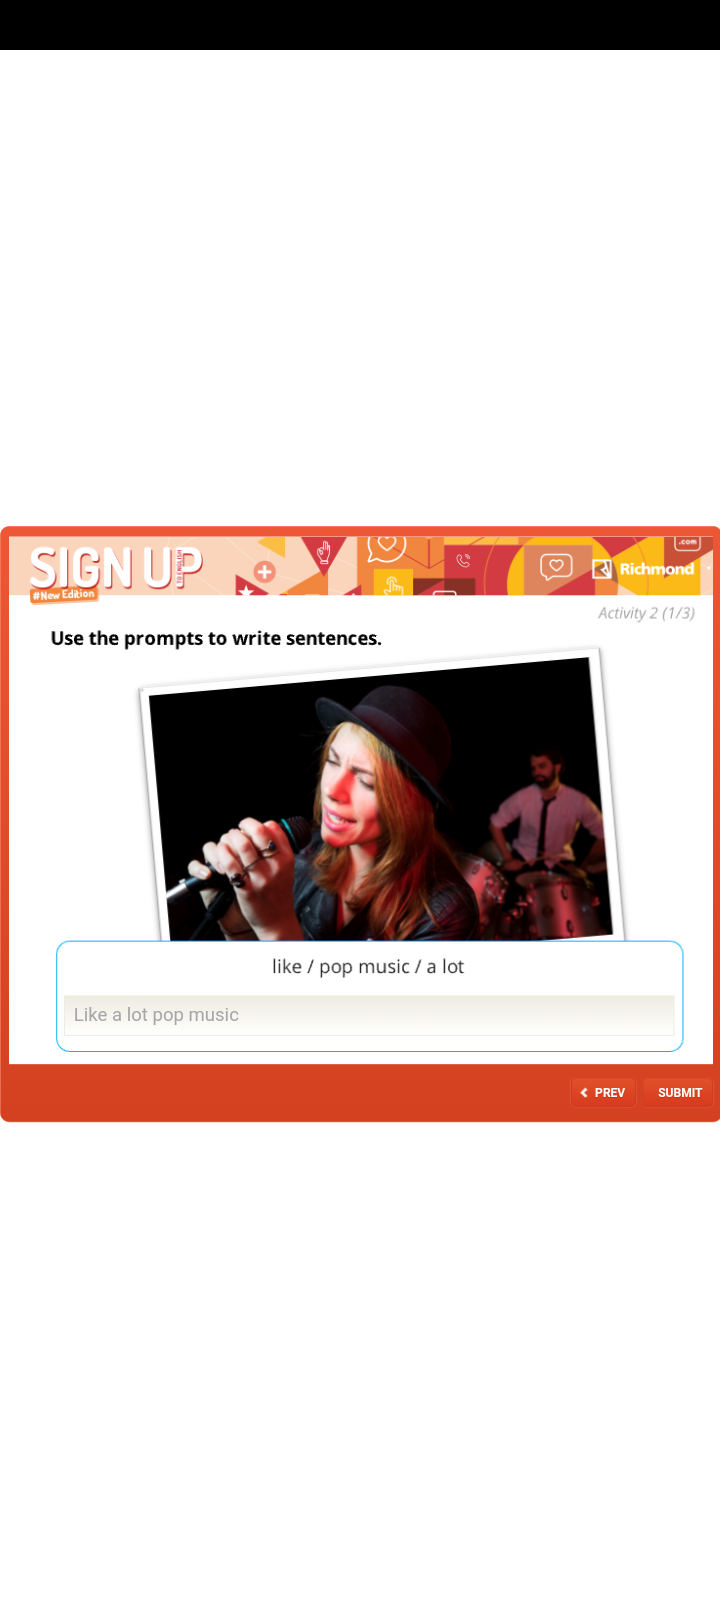Focus the sentence answer input field
The width and height of the screenshot is (720, 1600).
(369, 1015)
